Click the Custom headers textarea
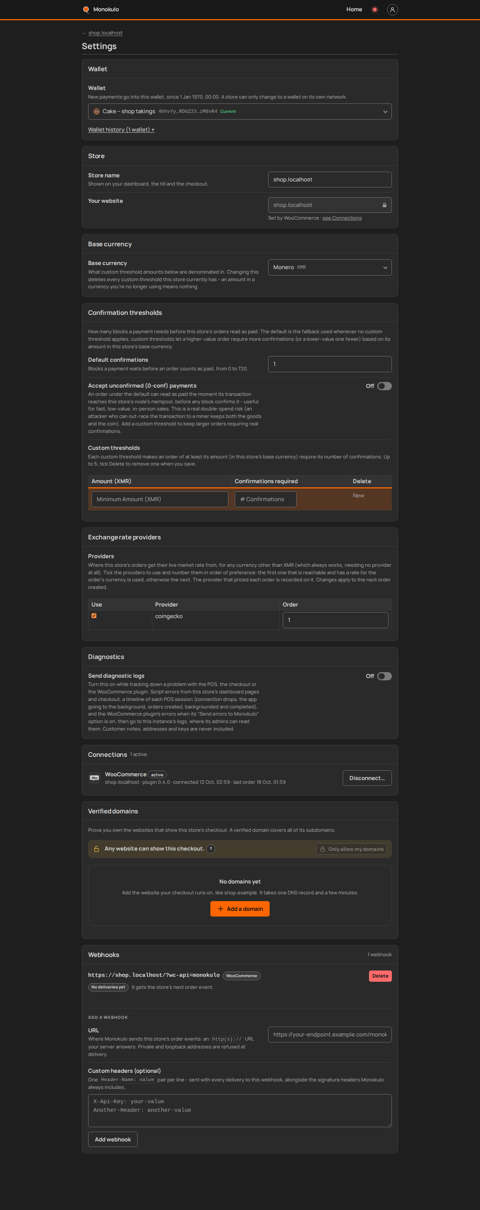The width and height of the screenshot is (480, 1210). (x=240, y=1110)
